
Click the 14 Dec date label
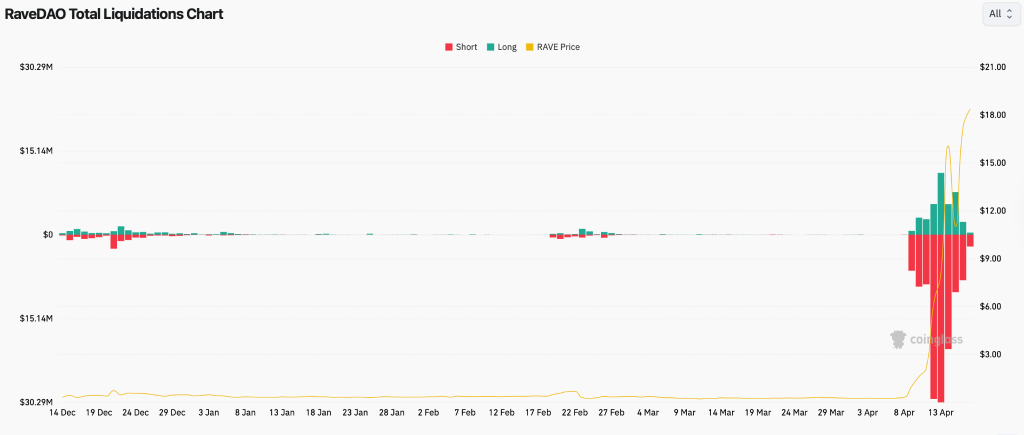tap(62, 412)
